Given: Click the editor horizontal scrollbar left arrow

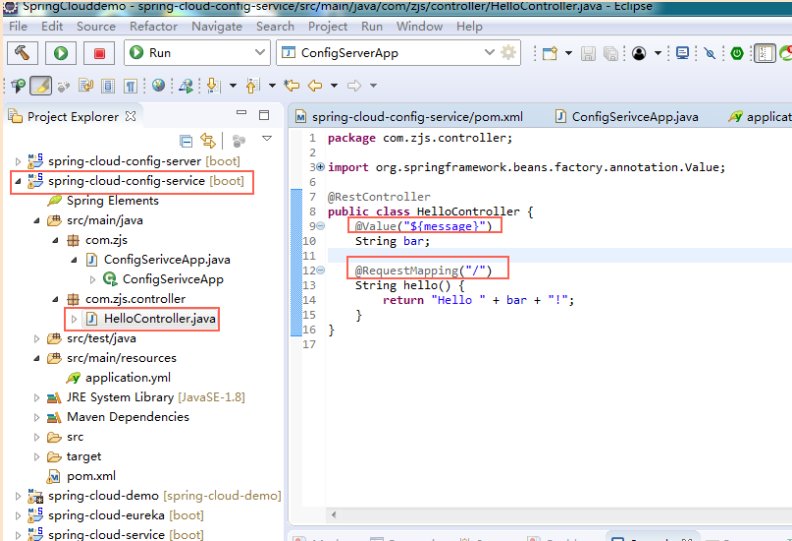Looking at the screenshot, I should tap(333, 515).
